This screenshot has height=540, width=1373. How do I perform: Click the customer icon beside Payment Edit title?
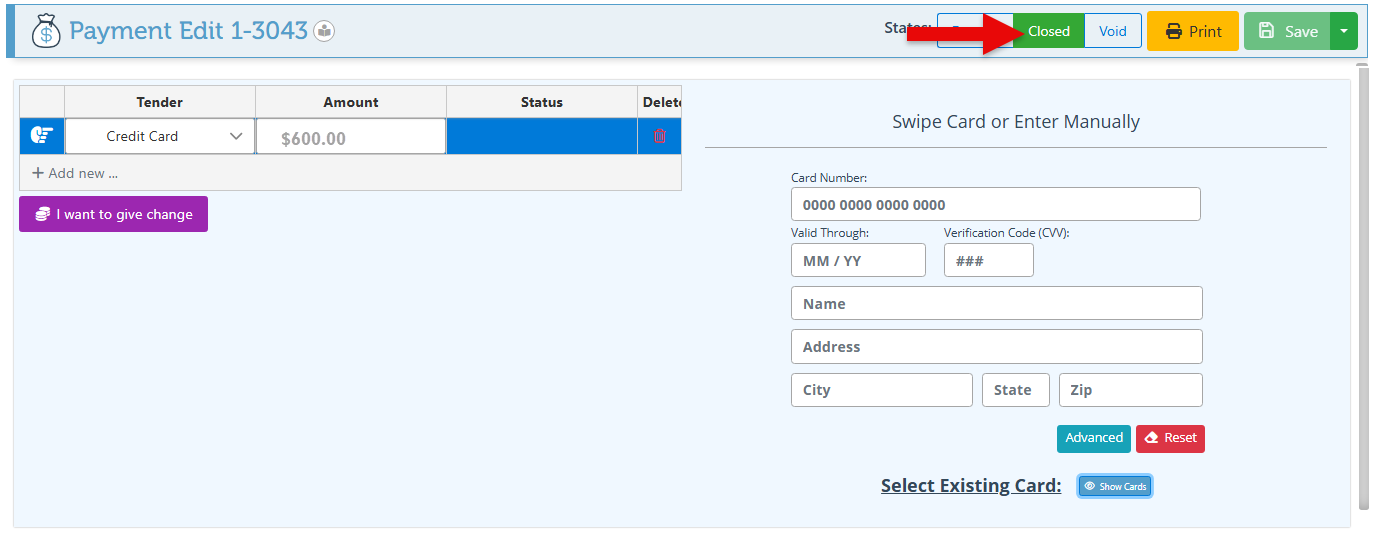coord(324,31)
